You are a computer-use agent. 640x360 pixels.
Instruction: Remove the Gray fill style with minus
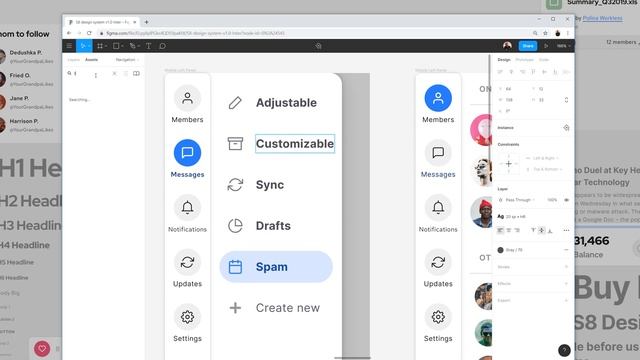point(566,250)
